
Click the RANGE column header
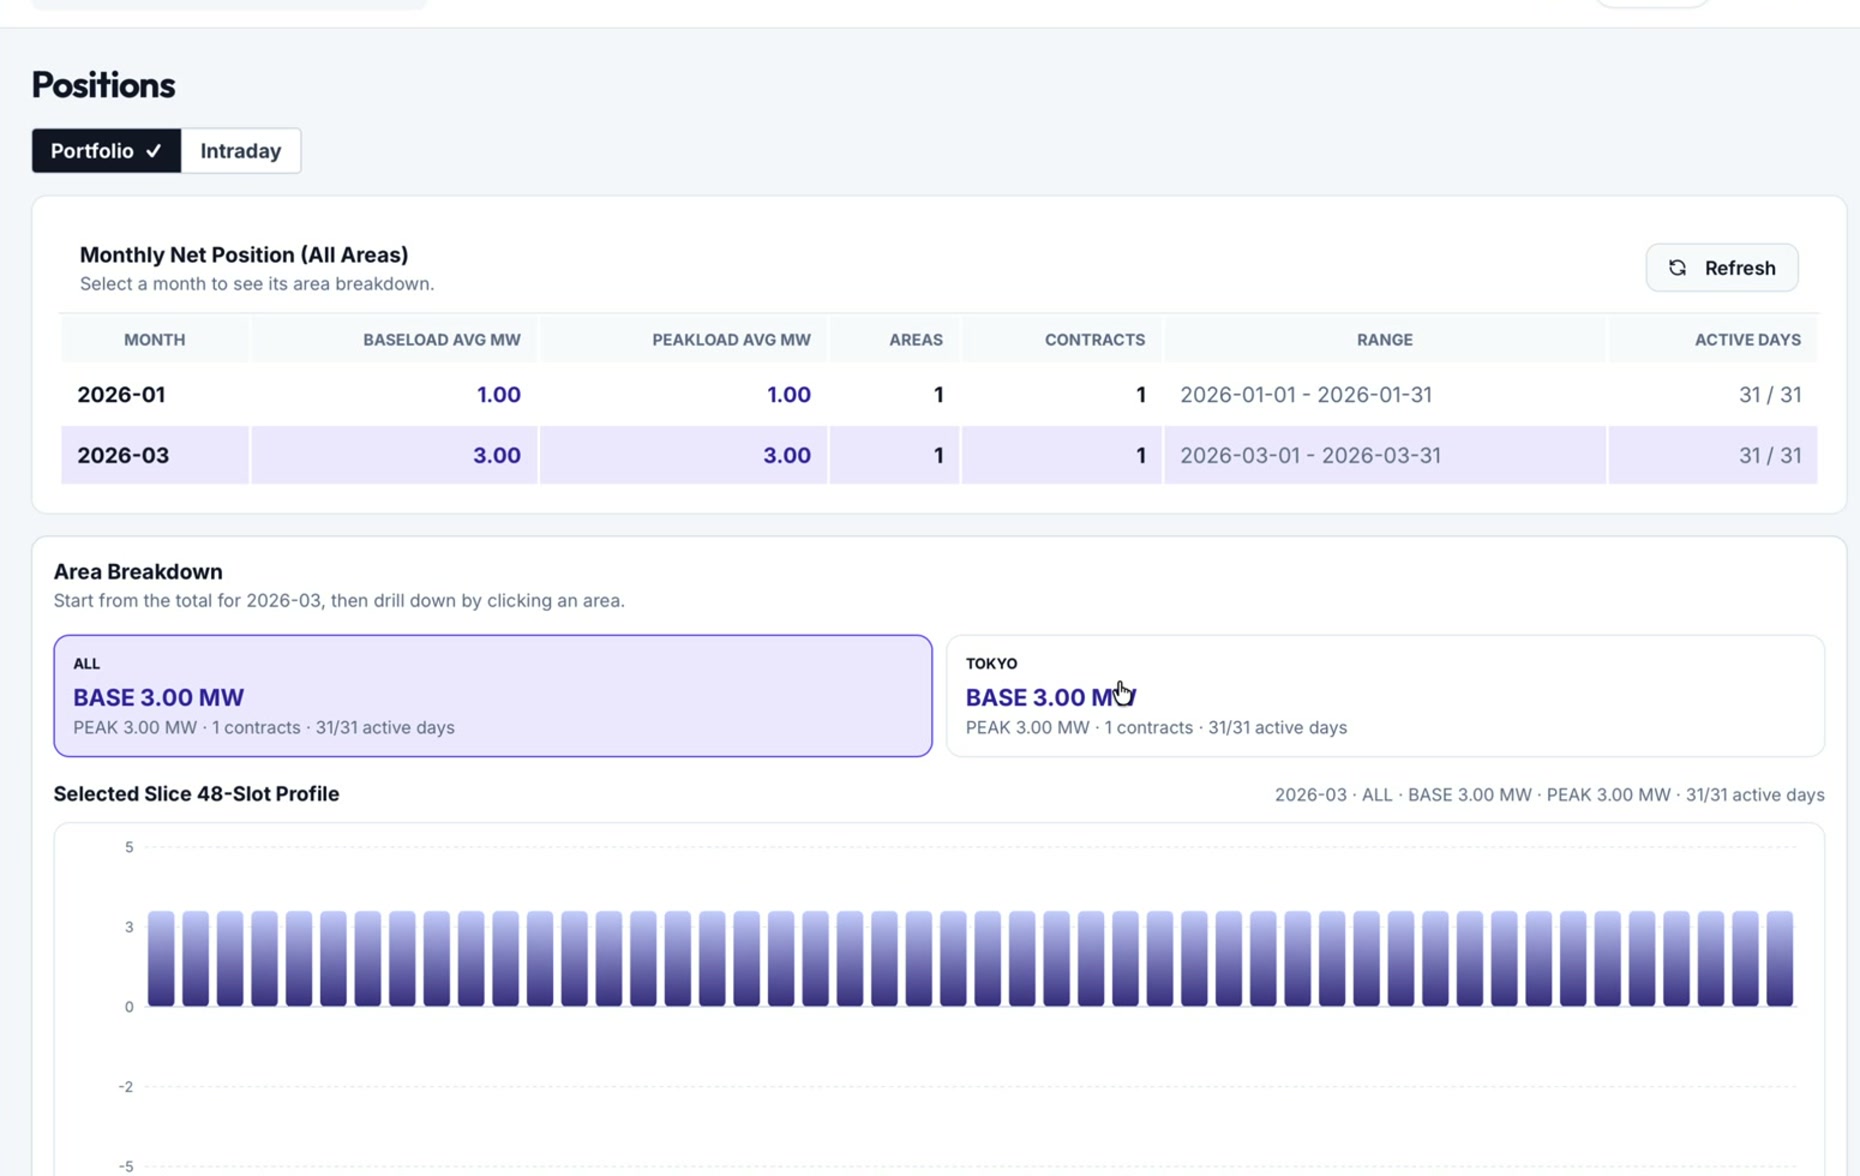(x=1384, y=339)
